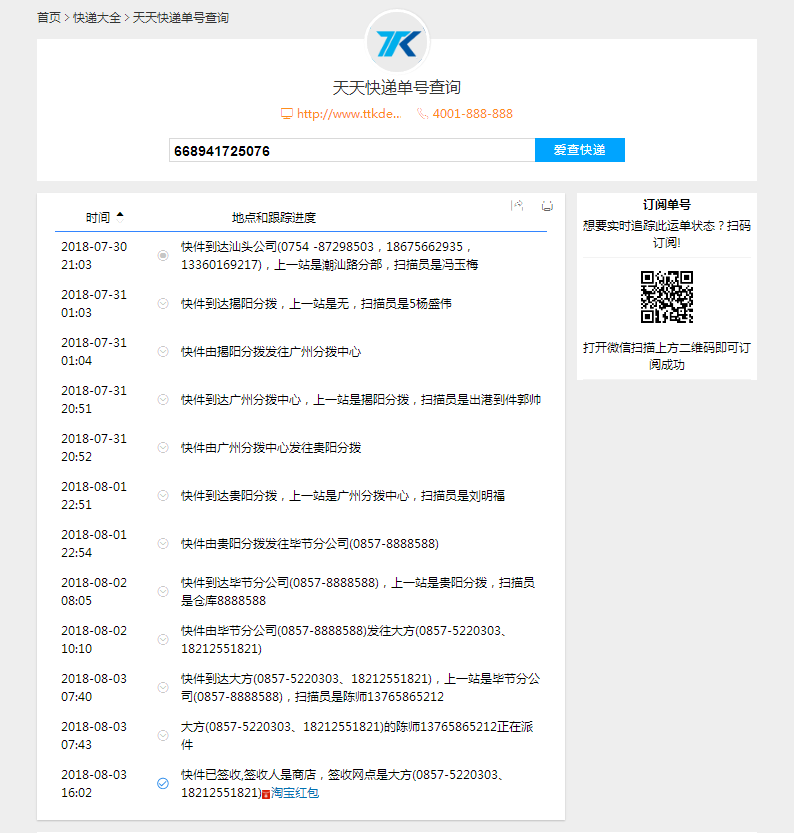Click the tracking number input field
Image resolution: width=794 pixels, height=833 pixels.
(352, 150)
